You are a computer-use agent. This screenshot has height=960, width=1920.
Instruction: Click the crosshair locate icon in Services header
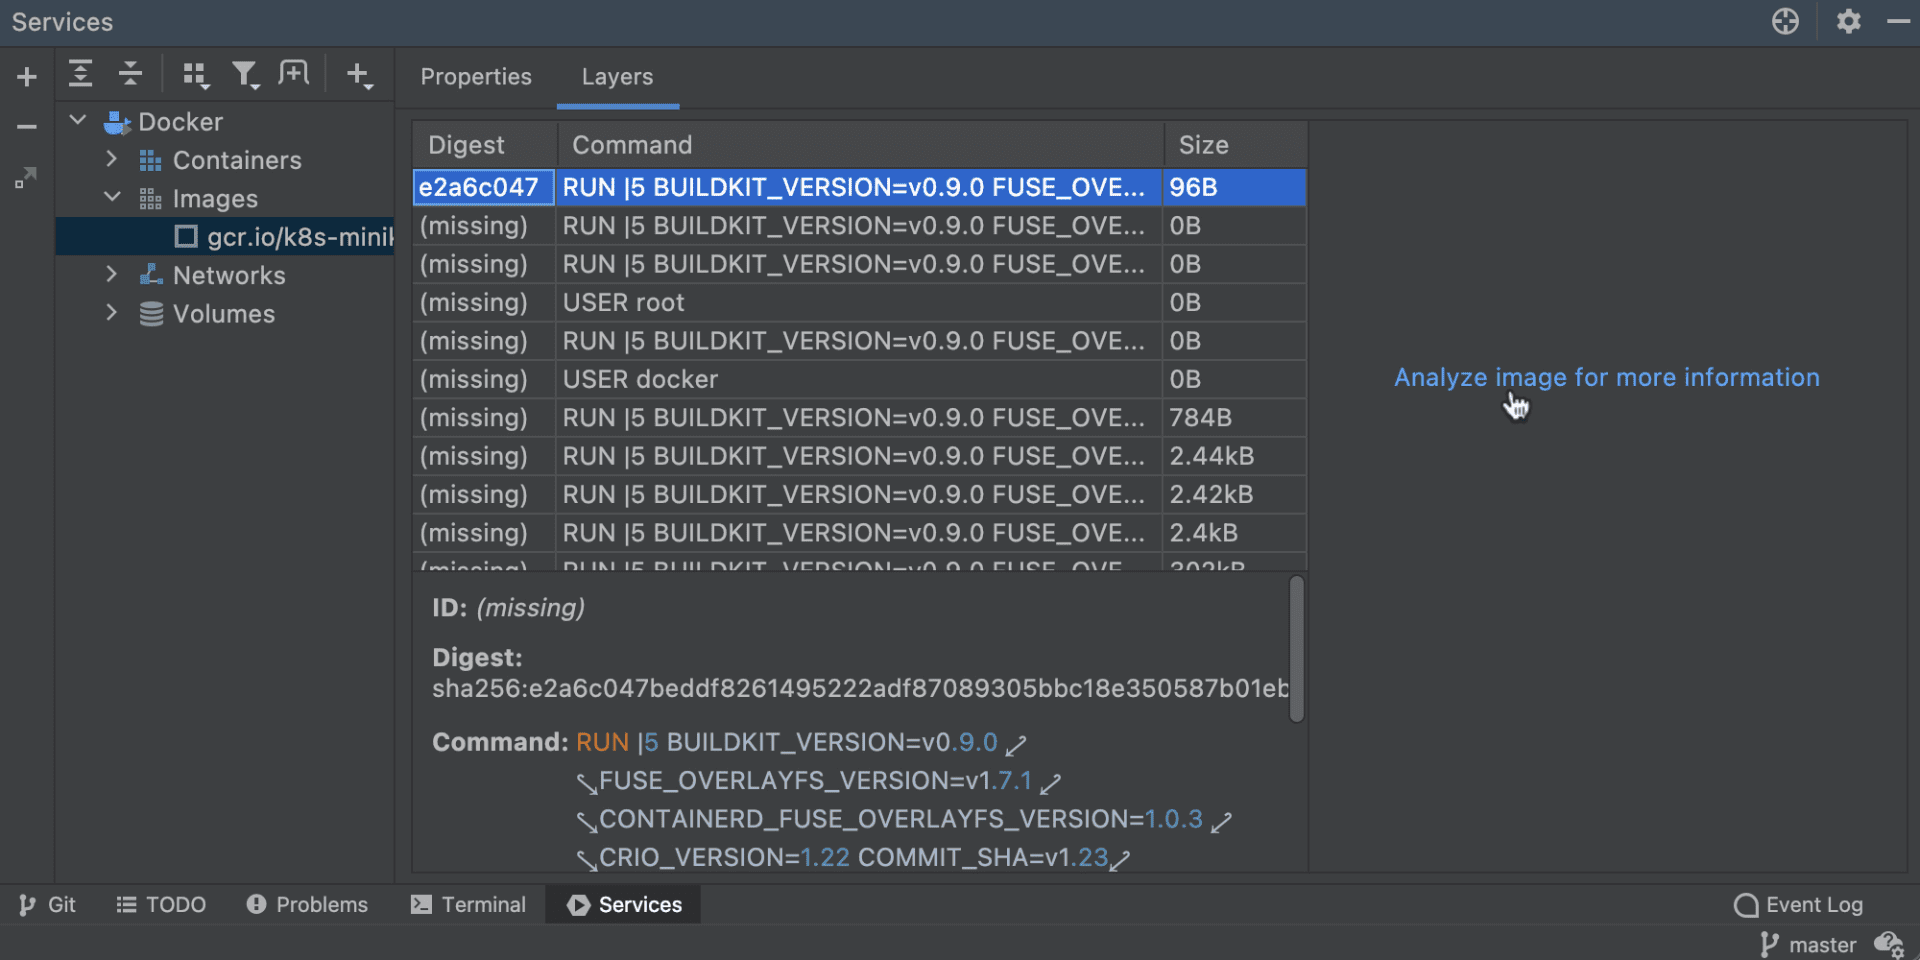(x=1785, y=21)
